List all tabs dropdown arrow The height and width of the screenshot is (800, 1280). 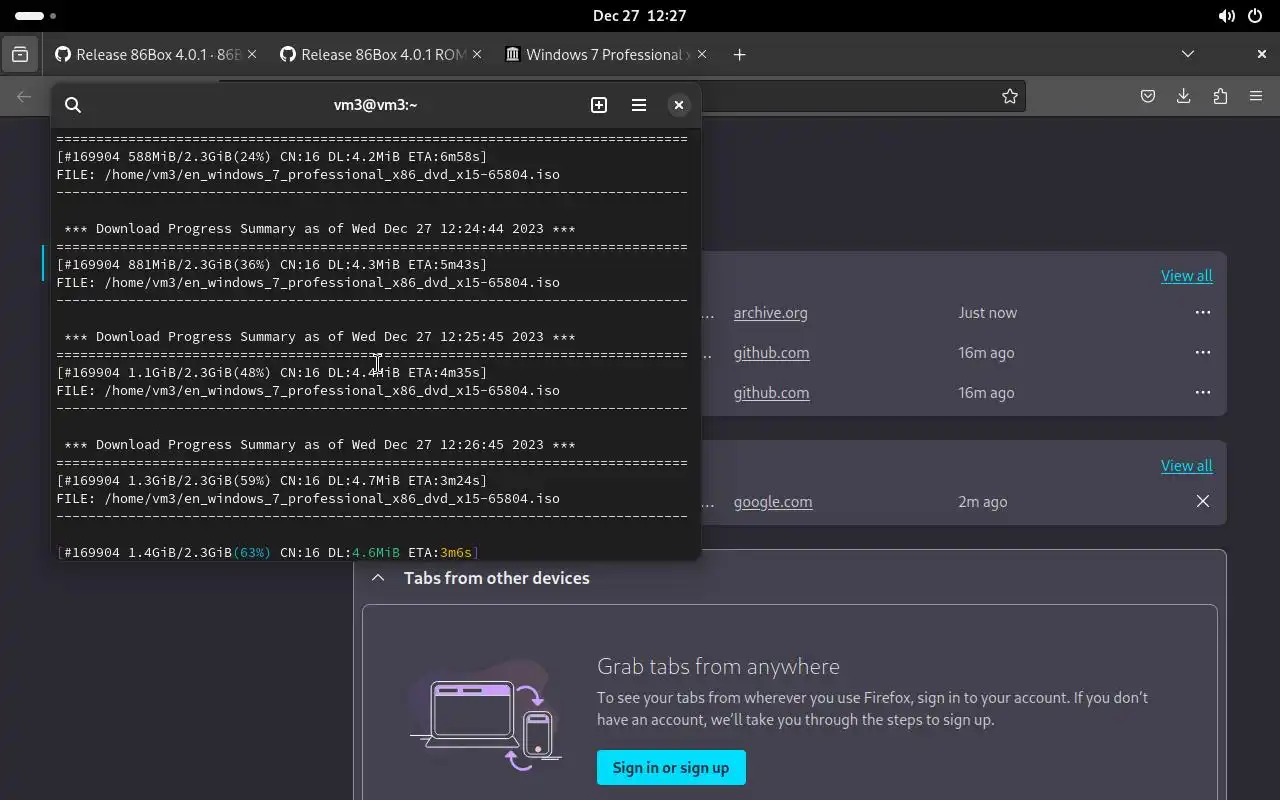1188,54
